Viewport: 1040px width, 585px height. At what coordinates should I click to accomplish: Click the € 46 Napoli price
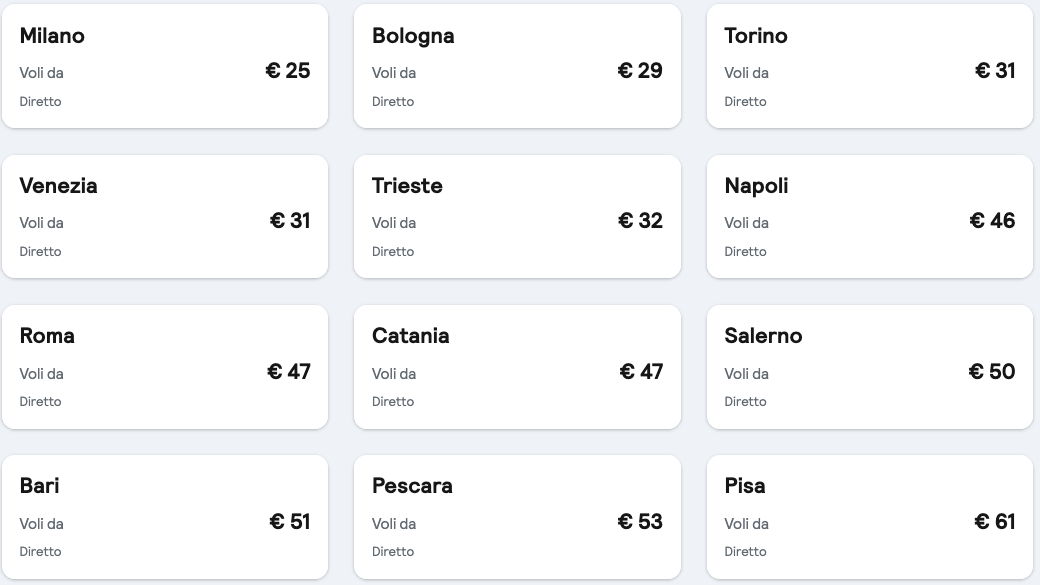click(992, 220)
